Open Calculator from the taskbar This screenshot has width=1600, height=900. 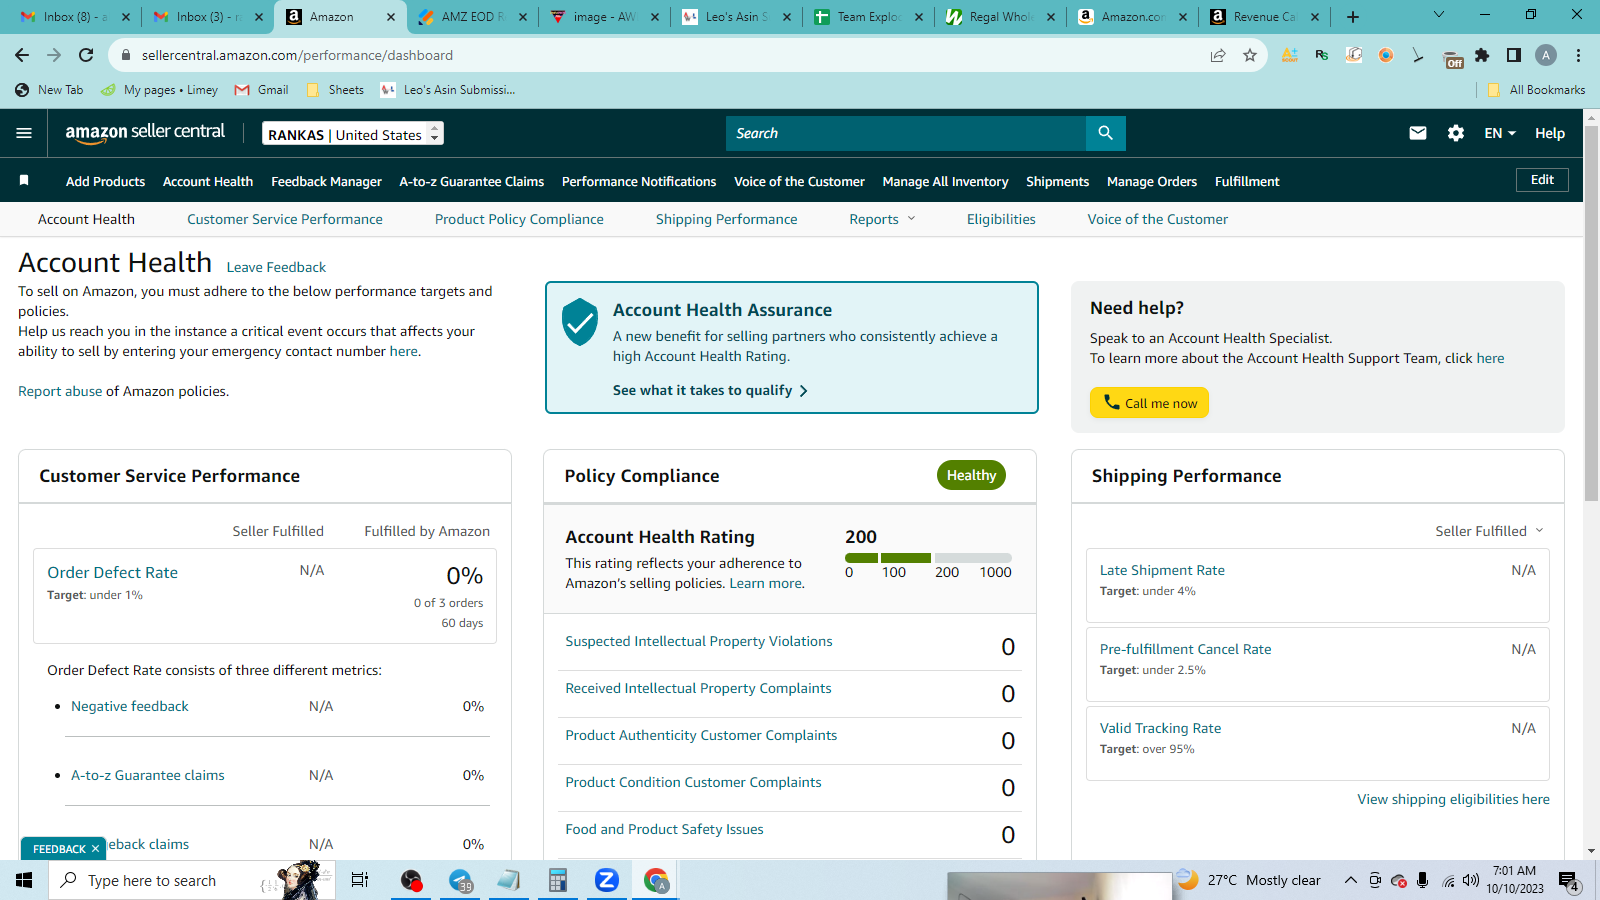click(x=558, y=880)
